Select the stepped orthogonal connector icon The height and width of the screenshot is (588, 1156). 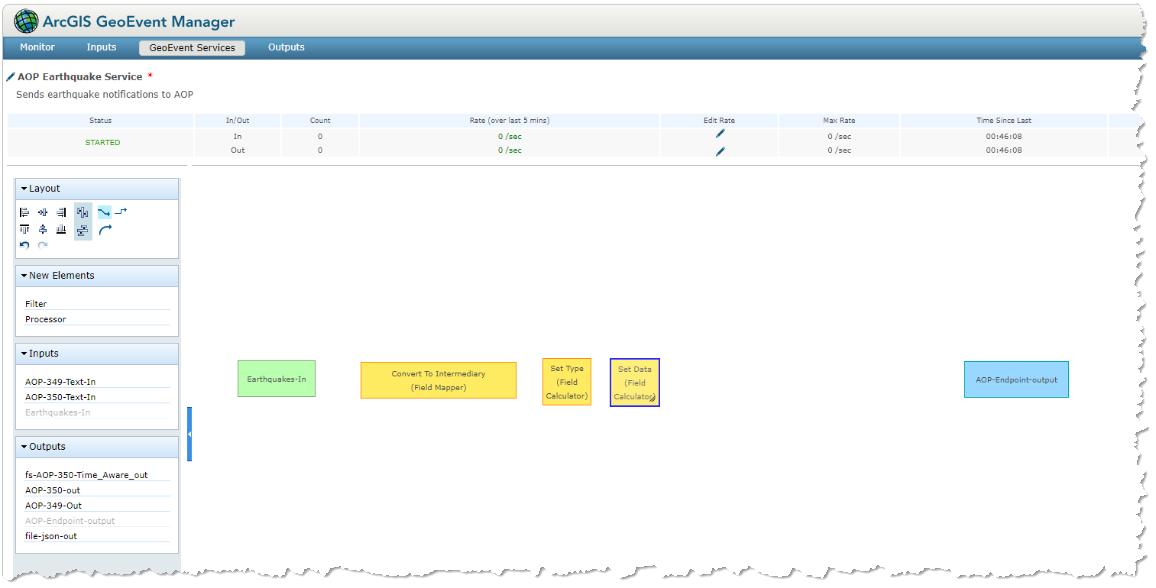click(x=122, y=212)
